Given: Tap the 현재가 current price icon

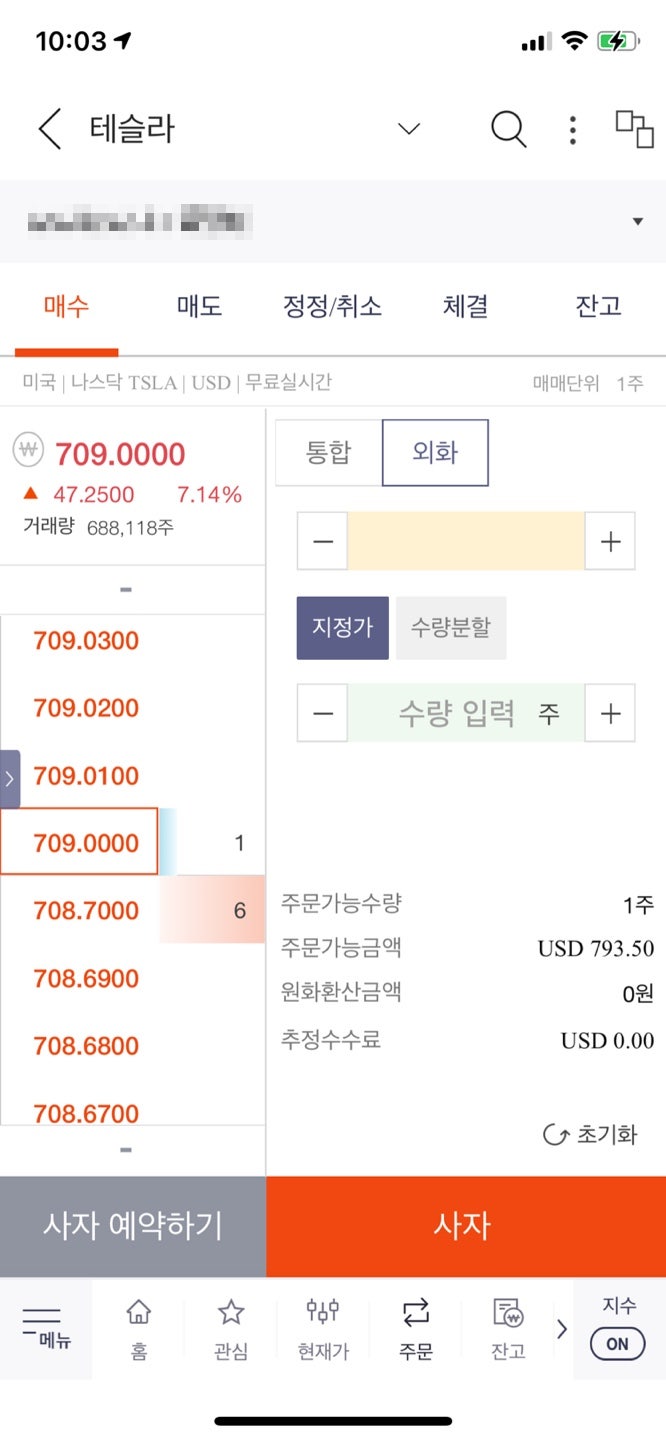Looking at the screenshot, I should pyautogui.click(x=322, y=1328).
